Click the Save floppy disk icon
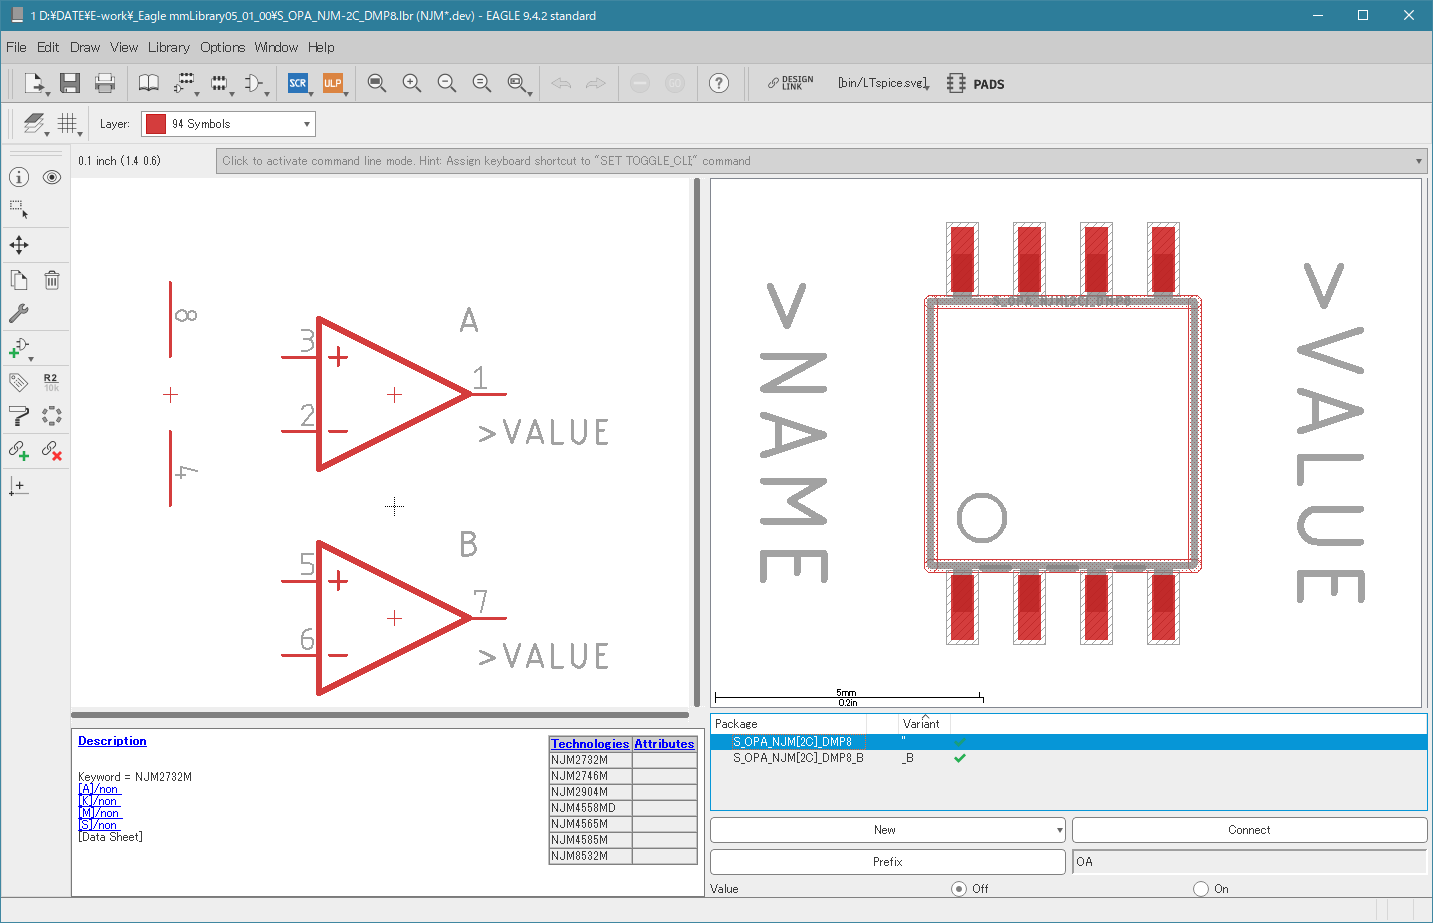This screenshot has height=923, width=1433. (x=69, y=83)
